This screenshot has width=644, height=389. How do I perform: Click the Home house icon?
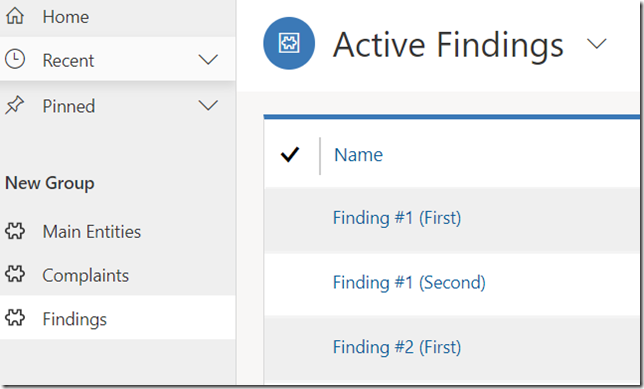click(x=15, y=16)
